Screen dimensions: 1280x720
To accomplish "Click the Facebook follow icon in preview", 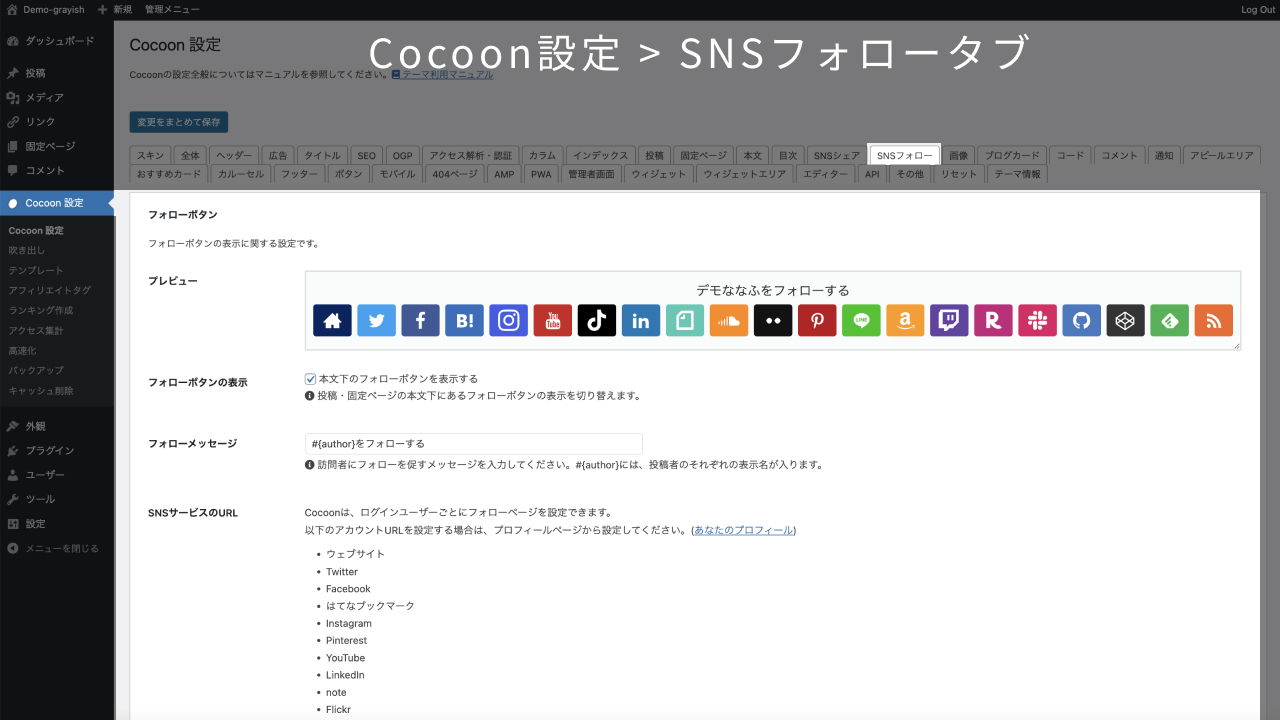I will point(420,320).
